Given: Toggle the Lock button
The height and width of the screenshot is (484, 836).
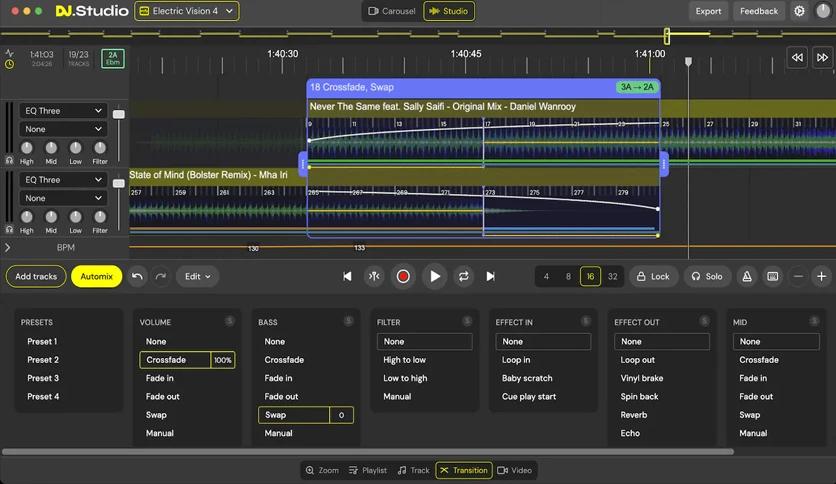Looking at the screenshot, I should (653, 276).
